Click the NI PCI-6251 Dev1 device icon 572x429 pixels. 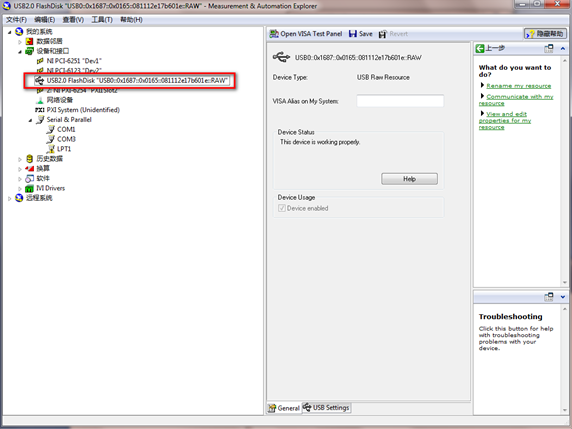40,61
